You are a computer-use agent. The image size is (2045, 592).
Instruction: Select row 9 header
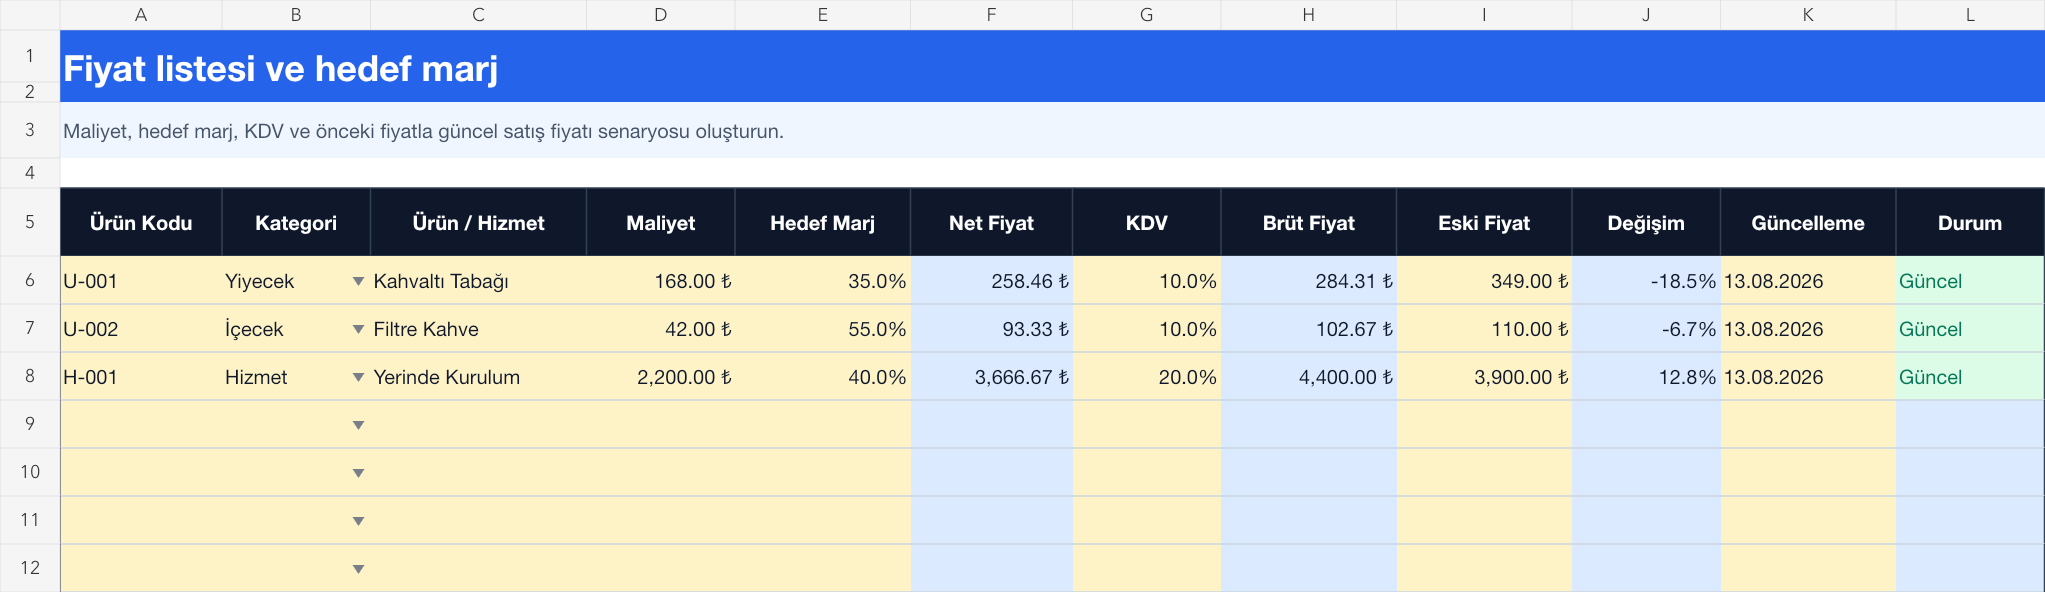click(x=30, y=425)
